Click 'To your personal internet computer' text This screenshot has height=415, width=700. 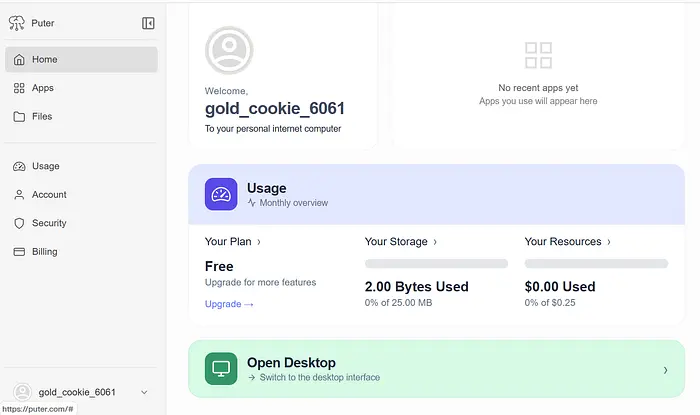pos(273,129)
